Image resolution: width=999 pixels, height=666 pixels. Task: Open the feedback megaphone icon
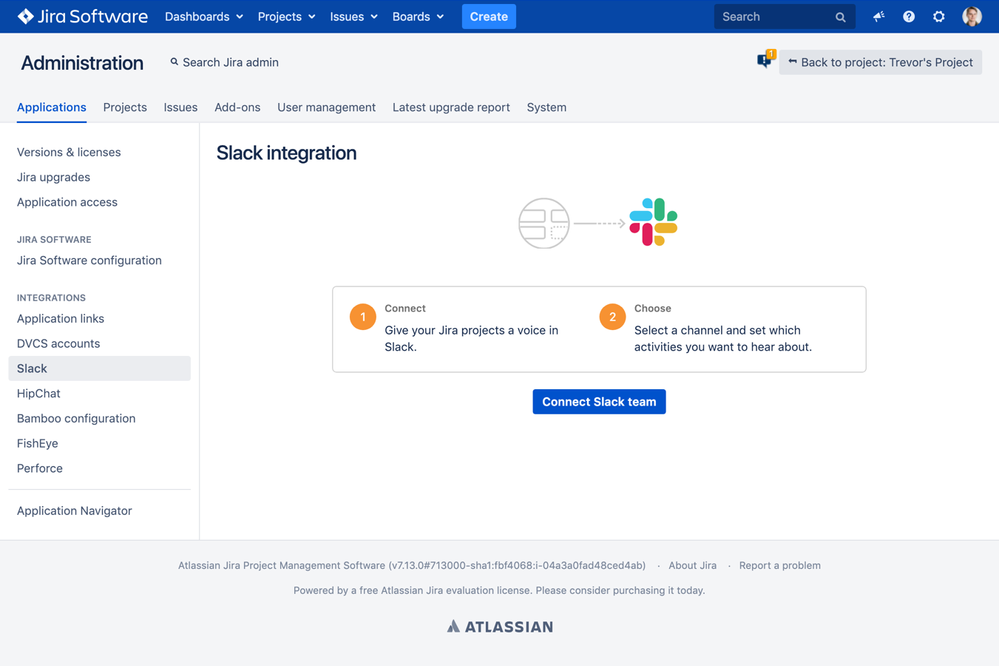point(879,17)
